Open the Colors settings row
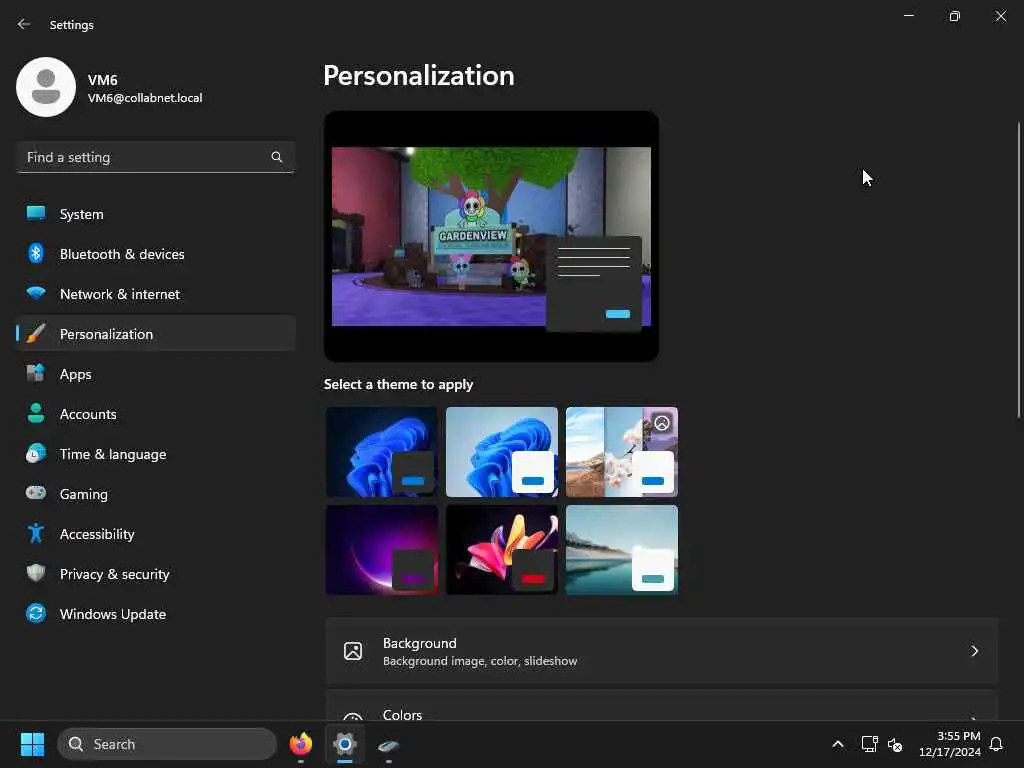The height and width of the screenshot is (768, 1024). [x=662, y=706]
